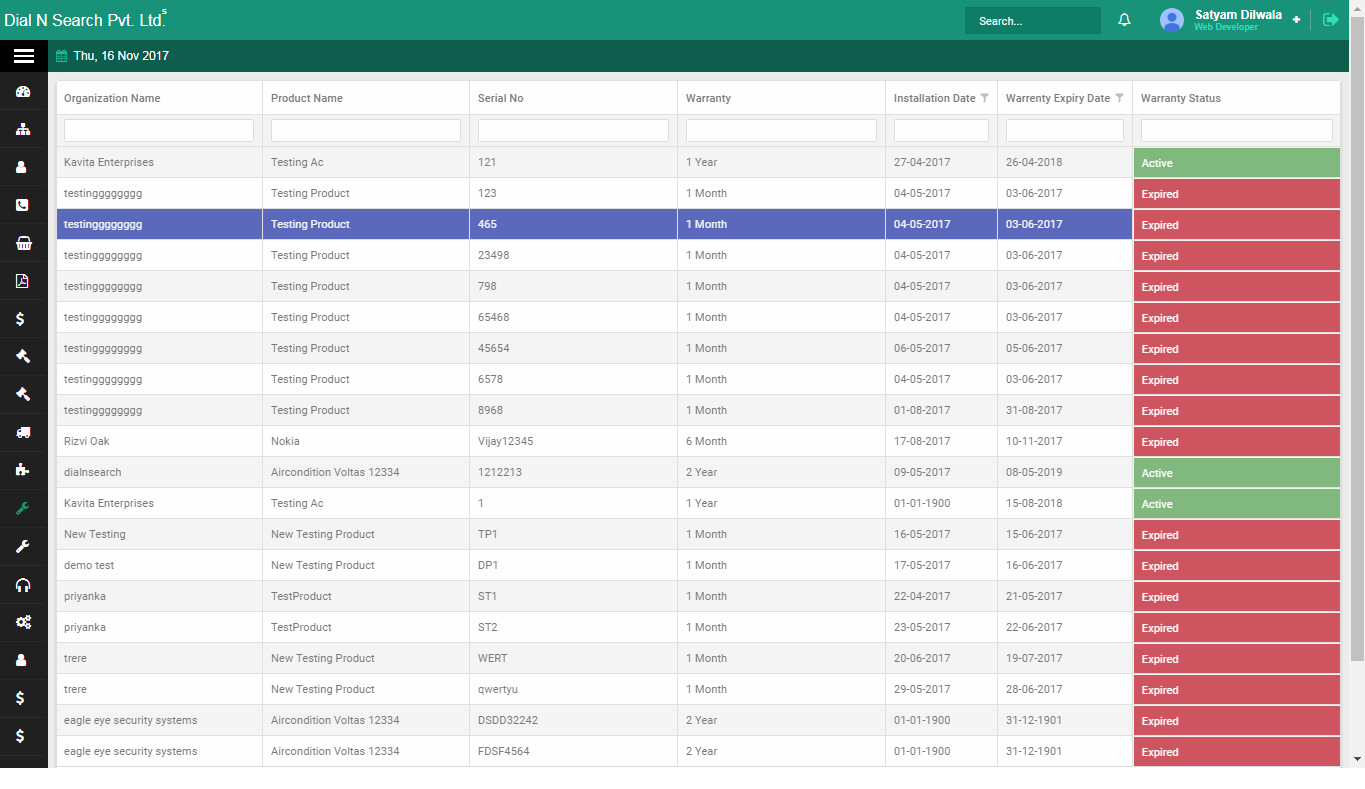Toggle the hamburger menu icon
The image size is (1365, 789).
(x=23, y=56)
